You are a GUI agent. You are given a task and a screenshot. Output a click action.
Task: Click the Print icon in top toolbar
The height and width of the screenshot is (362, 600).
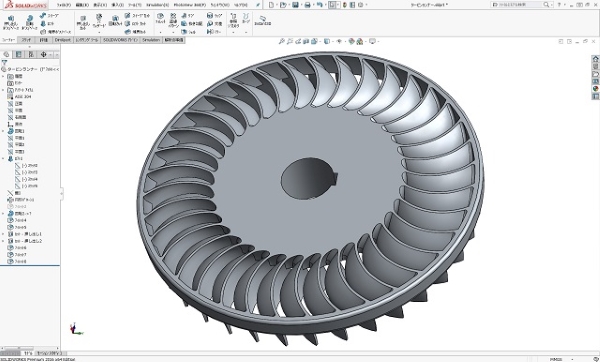point(307,5)
